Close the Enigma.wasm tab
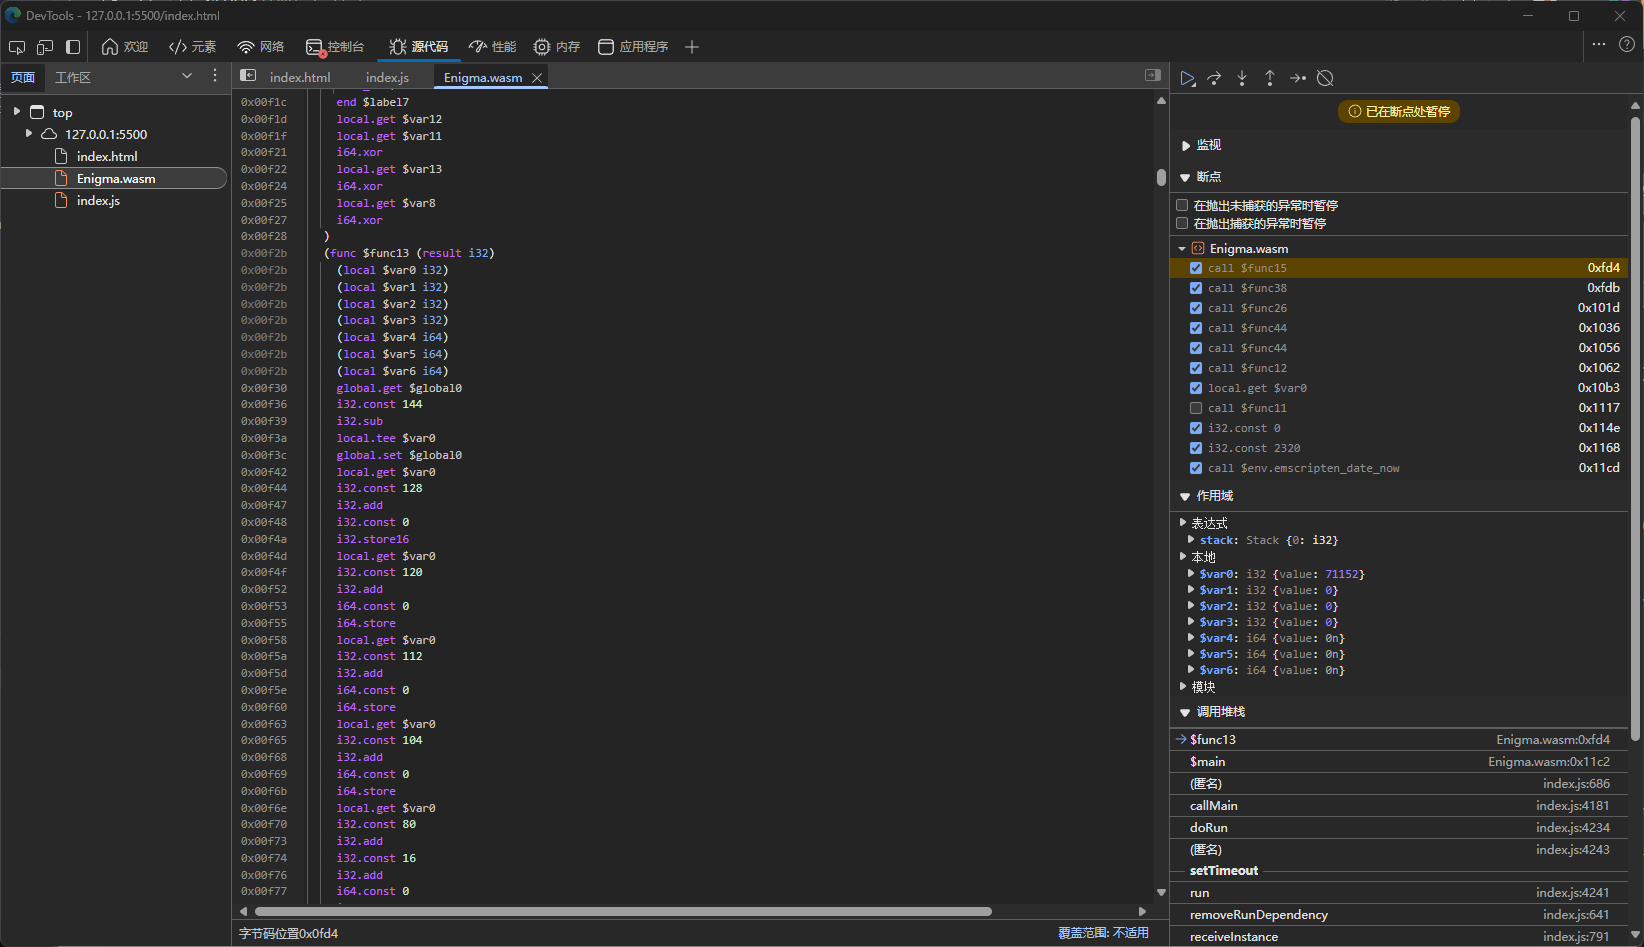 coord(537,78)
